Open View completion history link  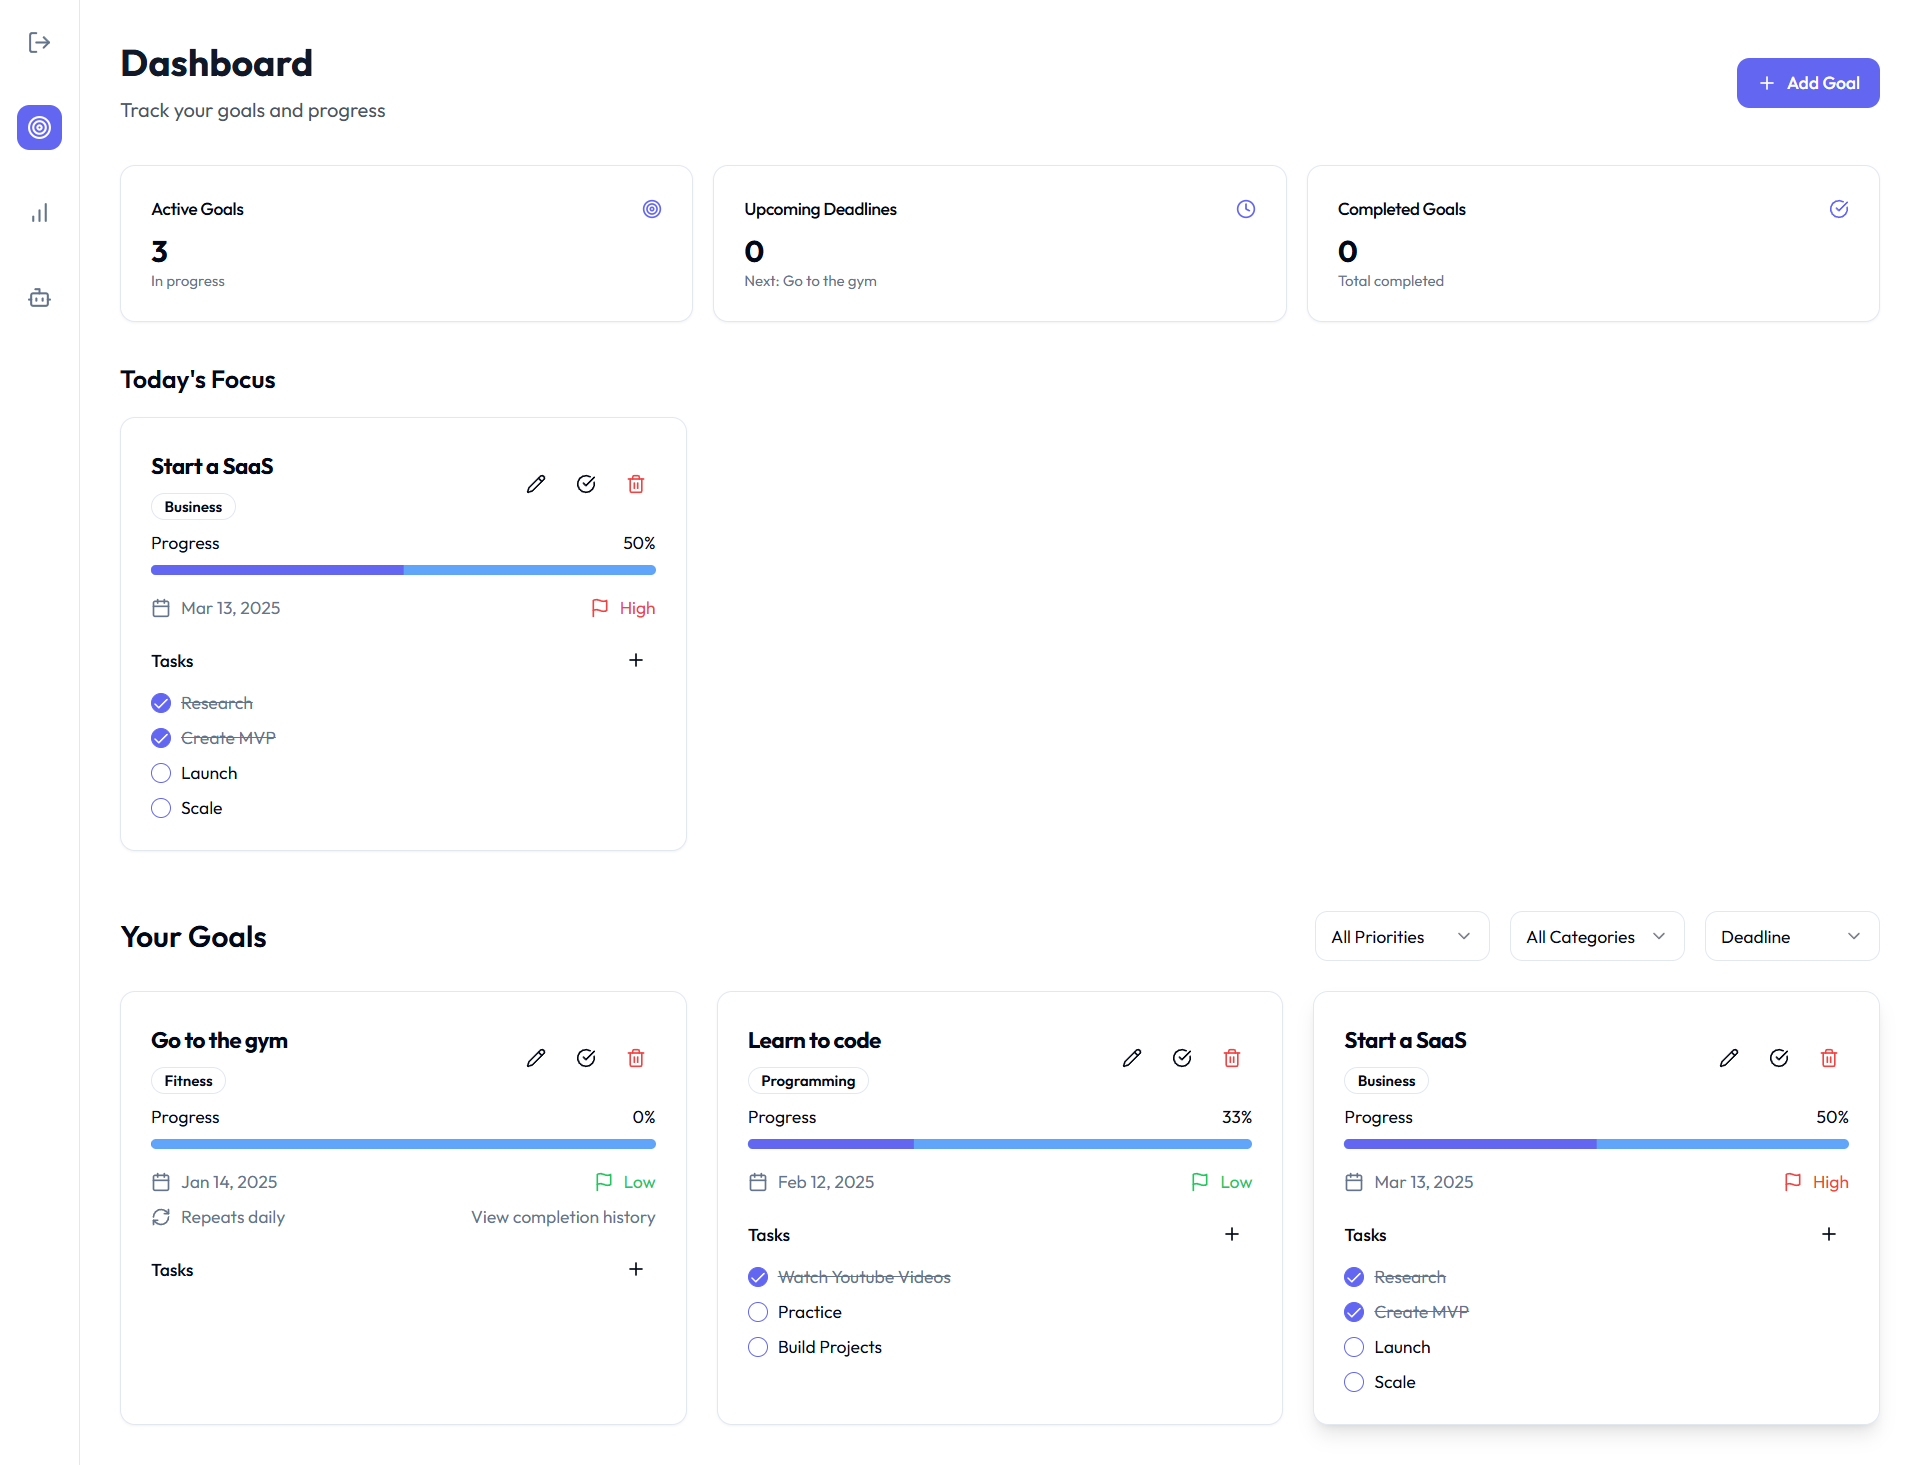(x=562, y=1217)
